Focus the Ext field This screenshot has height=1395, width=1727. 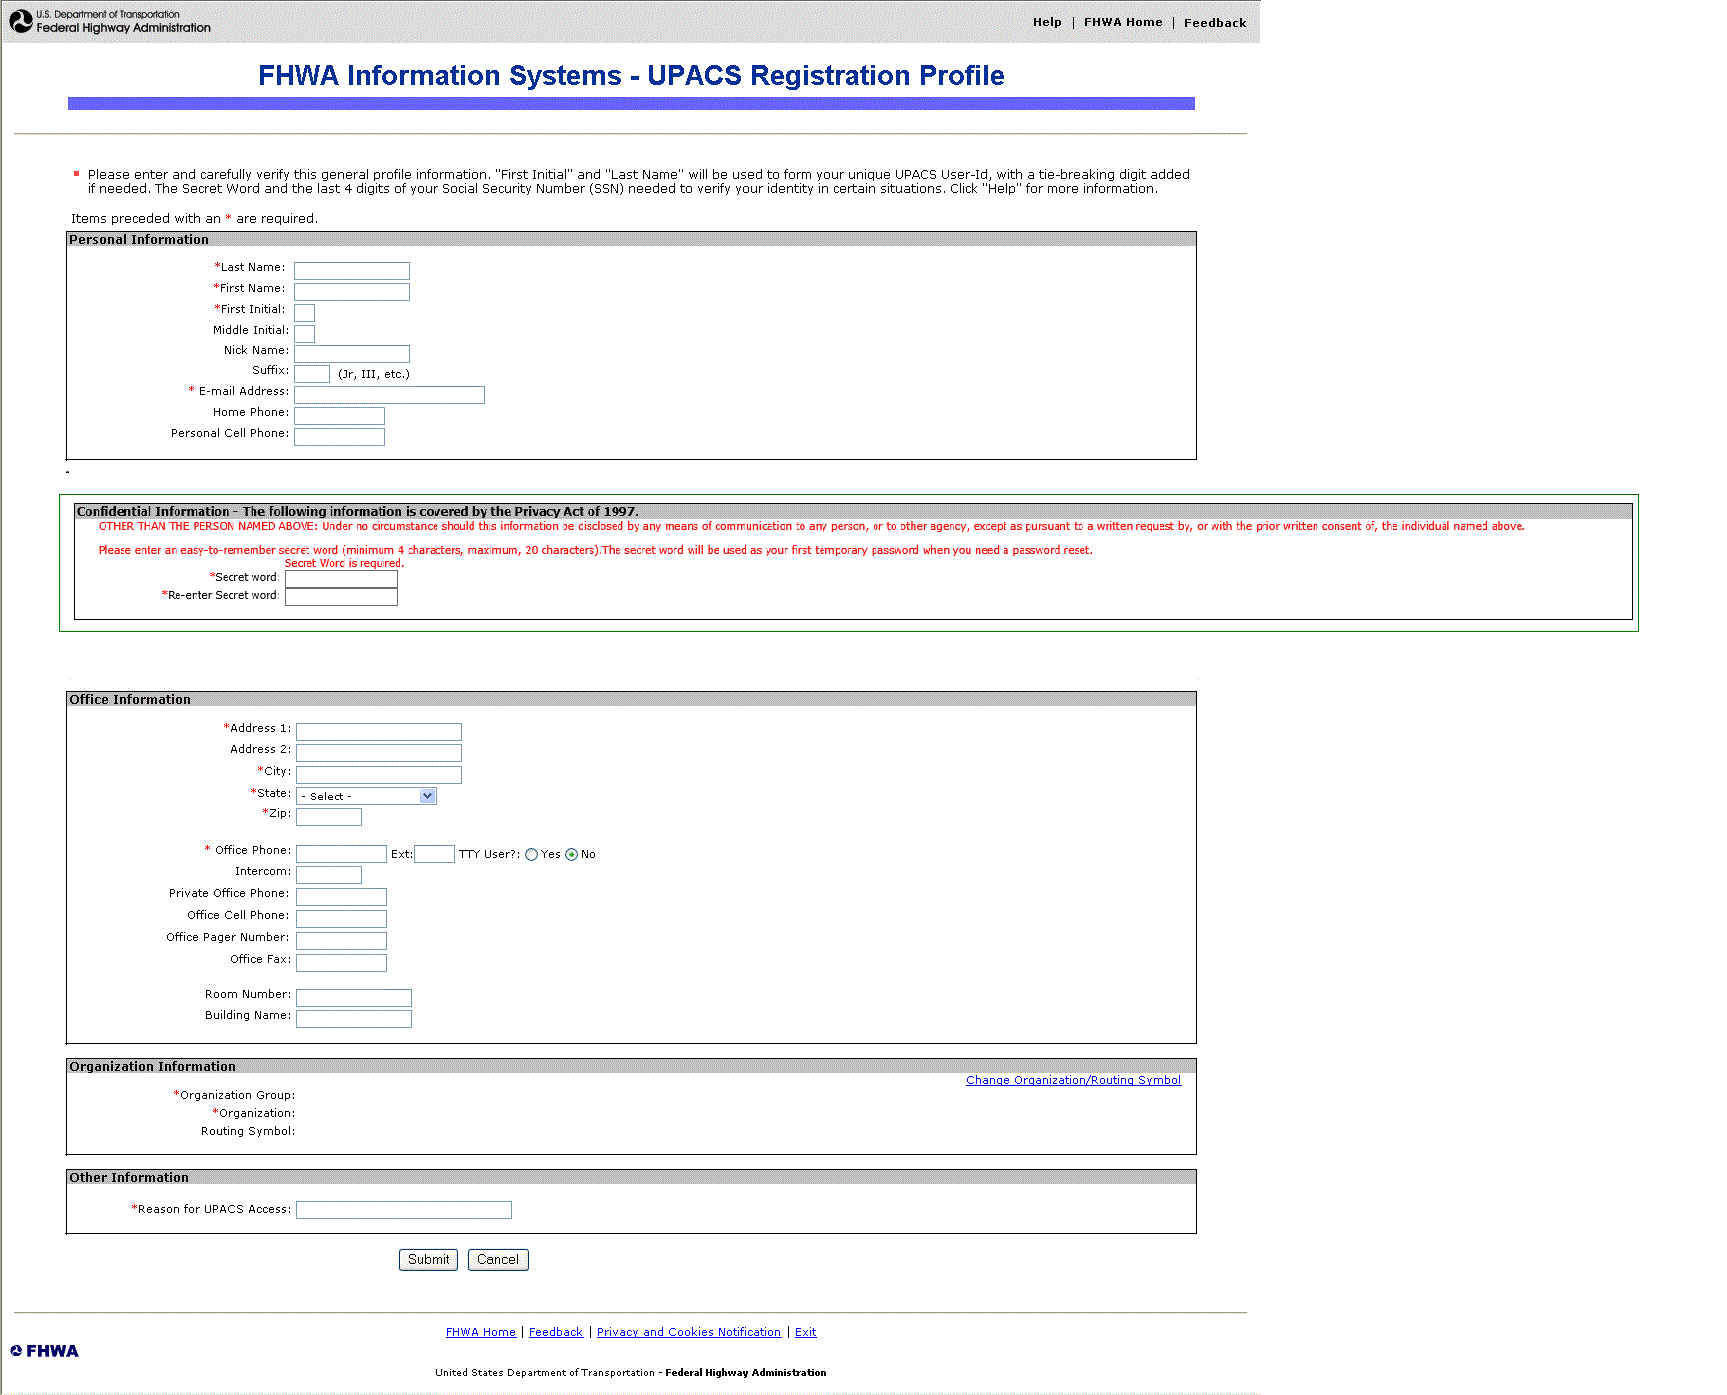pyautogui.click(x=434, y=854)
